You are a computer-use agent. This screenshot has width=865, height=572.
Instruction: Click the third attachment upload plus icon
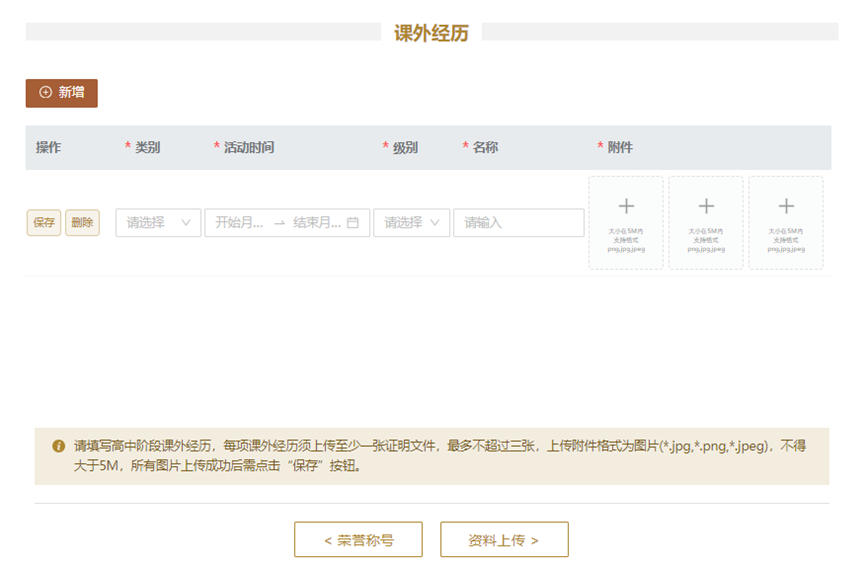(786, 207)
